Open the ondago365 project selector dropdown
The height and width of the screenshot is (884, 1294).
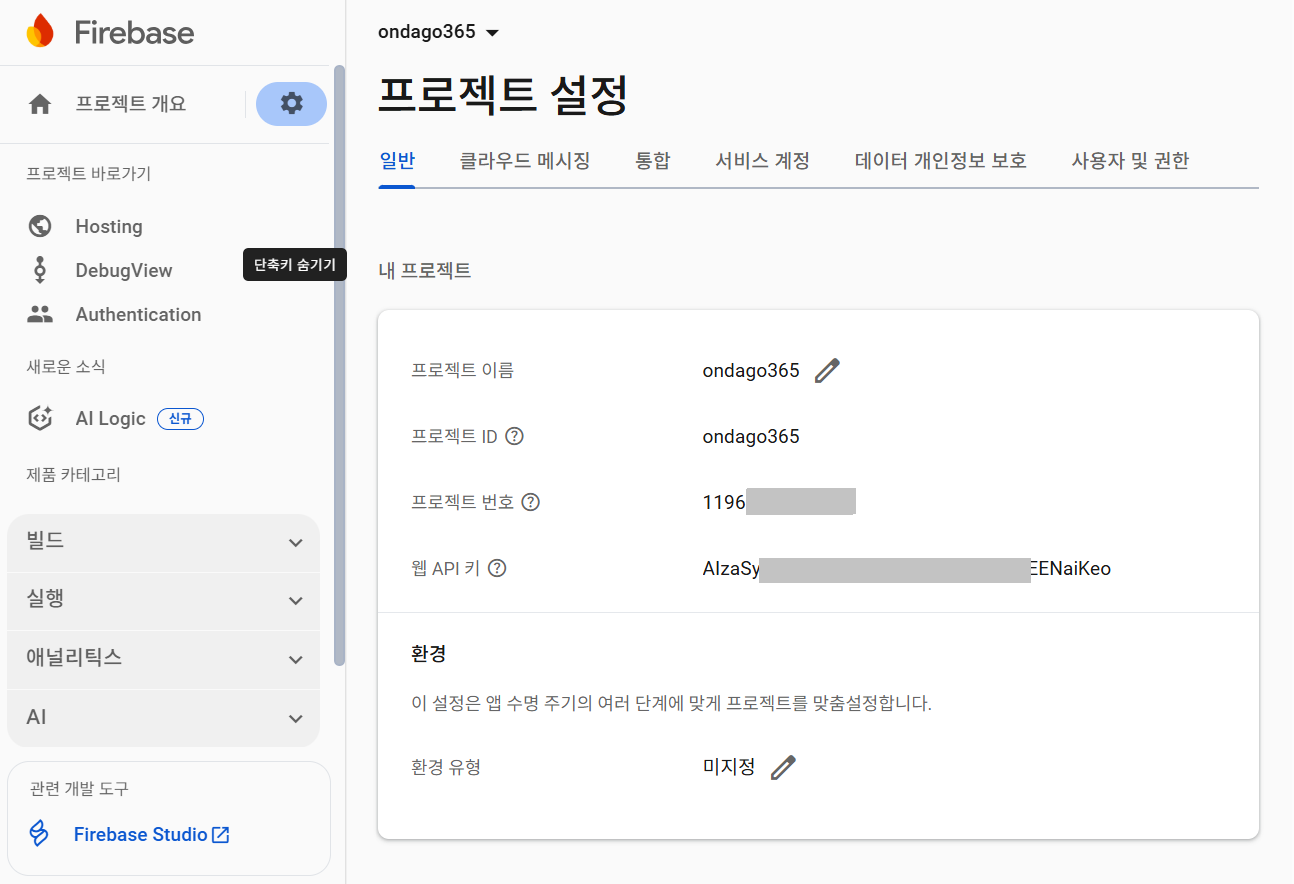coord(439,32)
